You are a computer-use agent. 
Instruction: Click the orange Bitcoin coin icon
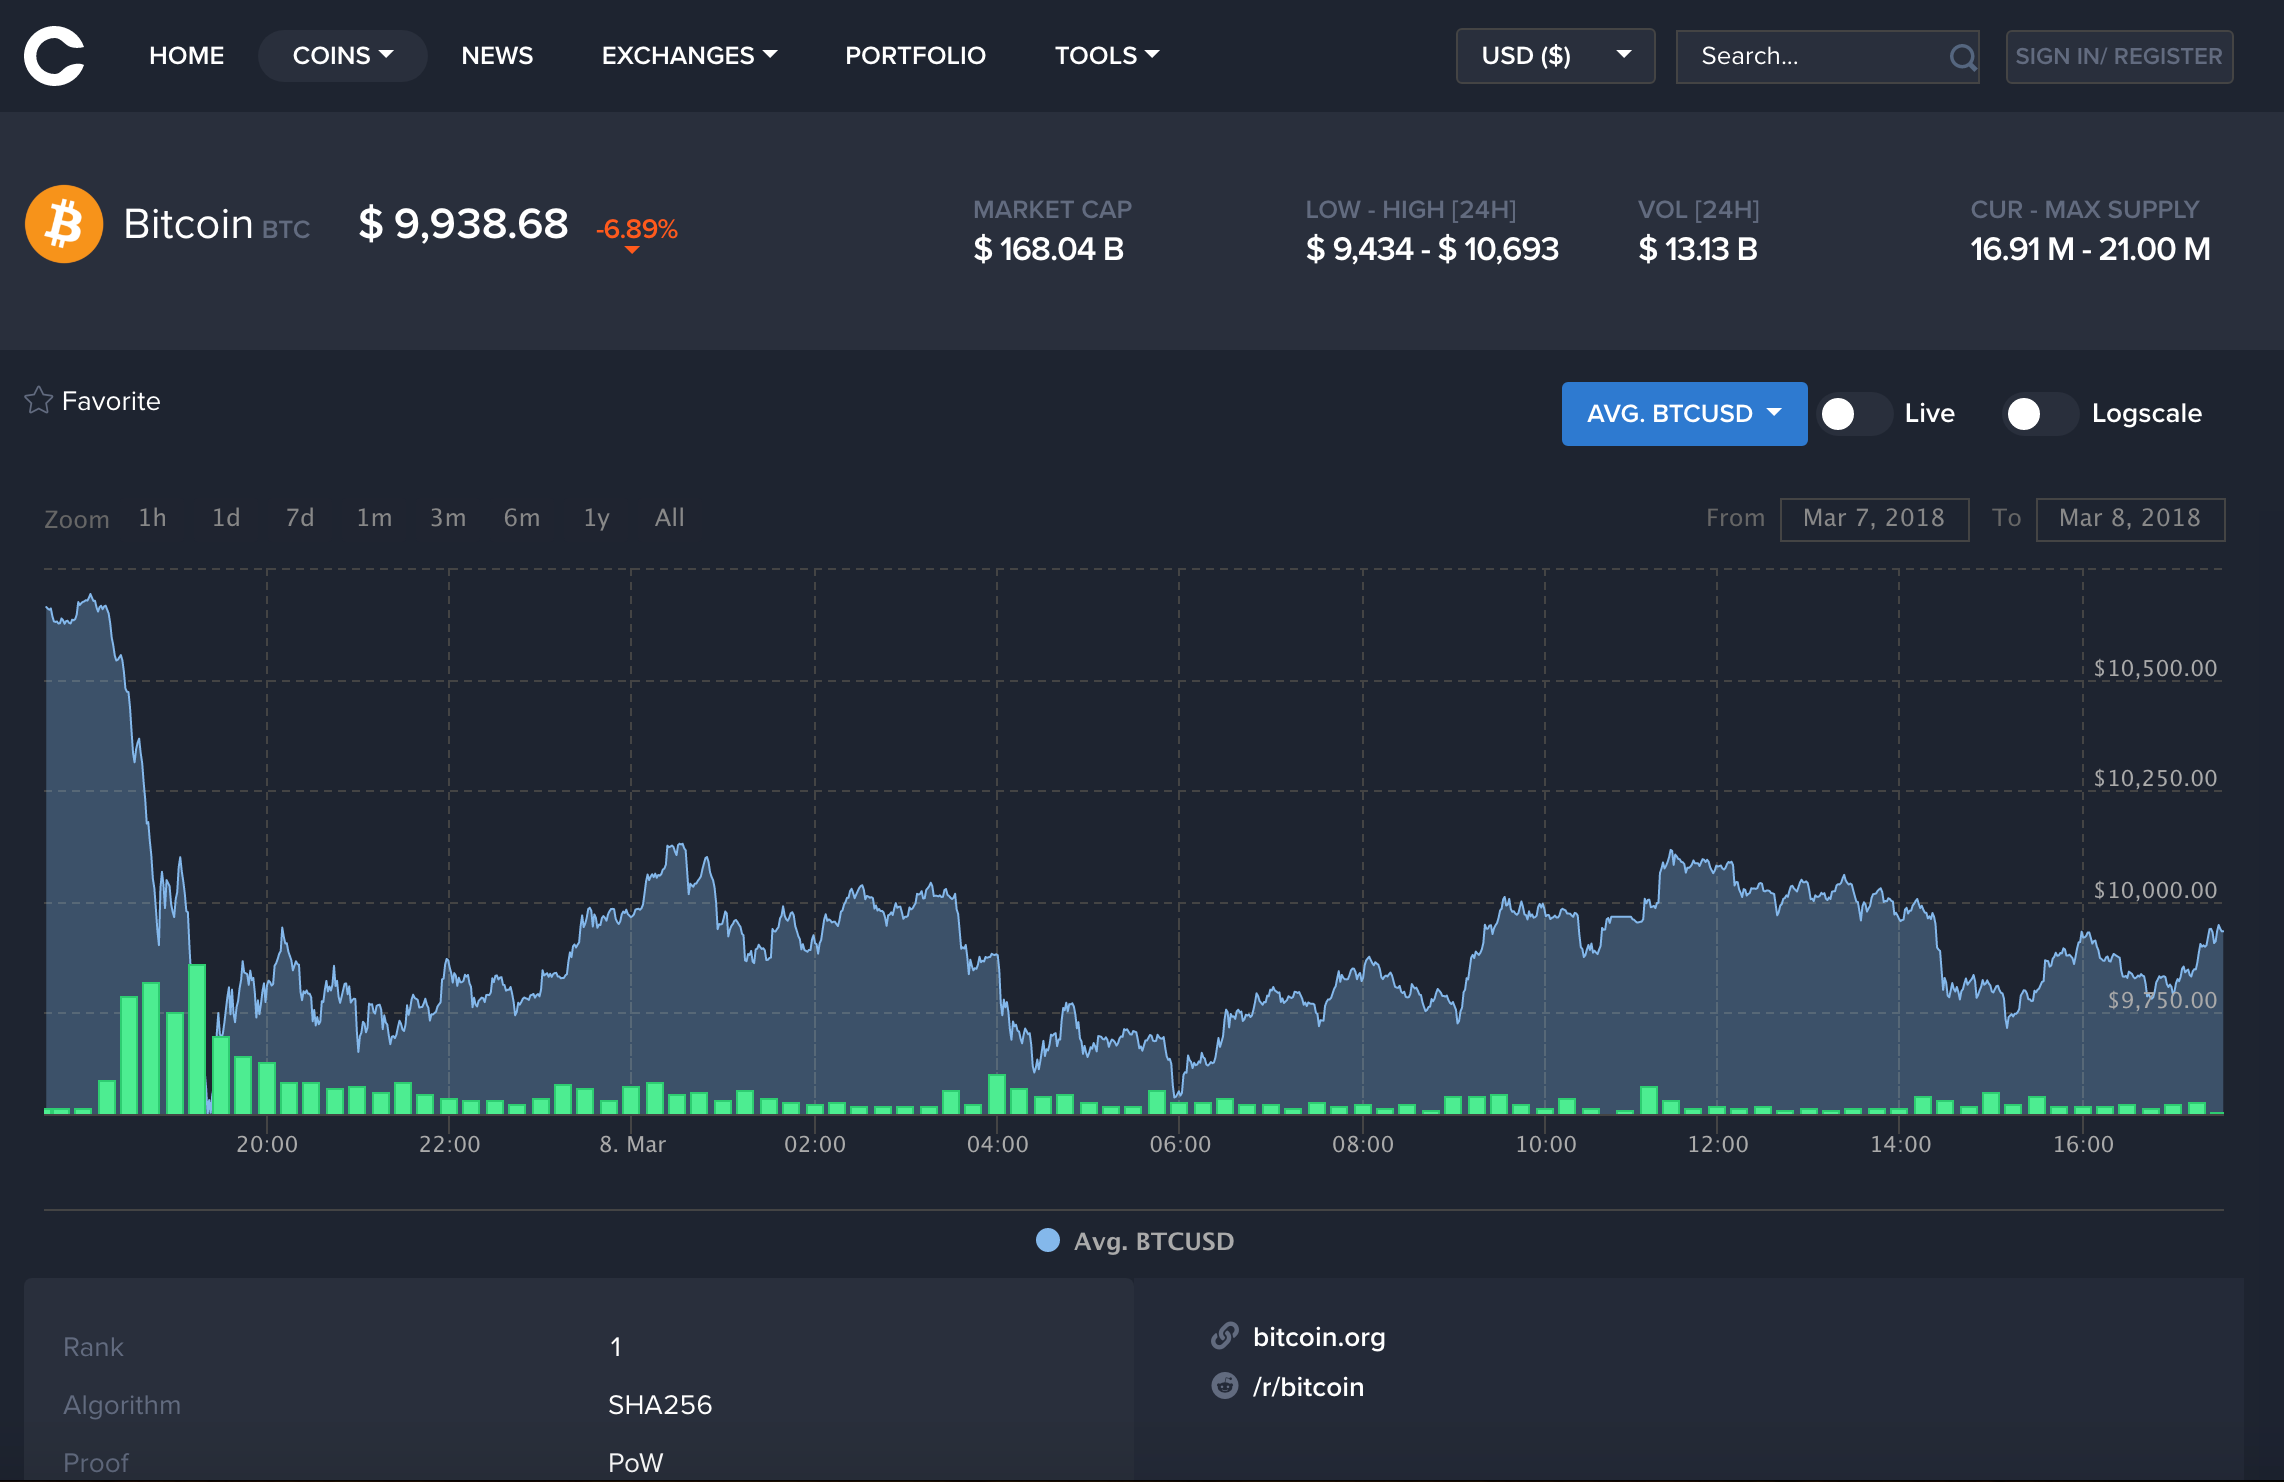pyautogui.click(x=64, y=224)
